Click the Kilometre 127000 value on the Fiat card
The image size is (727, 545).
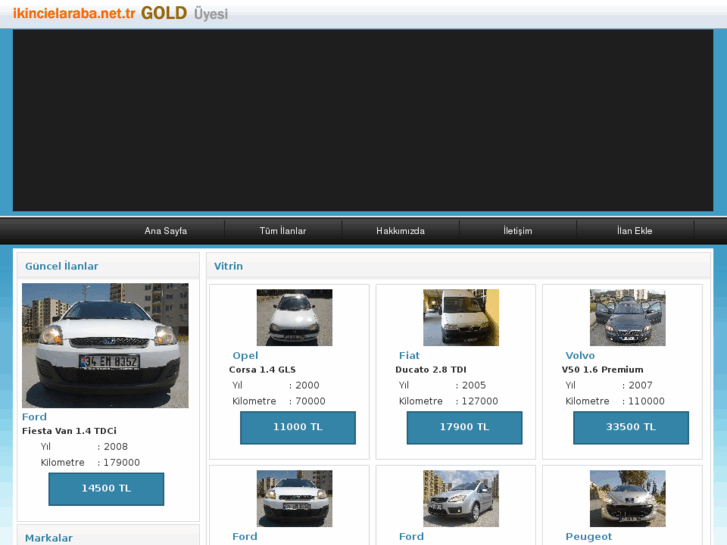pos(479,401)
